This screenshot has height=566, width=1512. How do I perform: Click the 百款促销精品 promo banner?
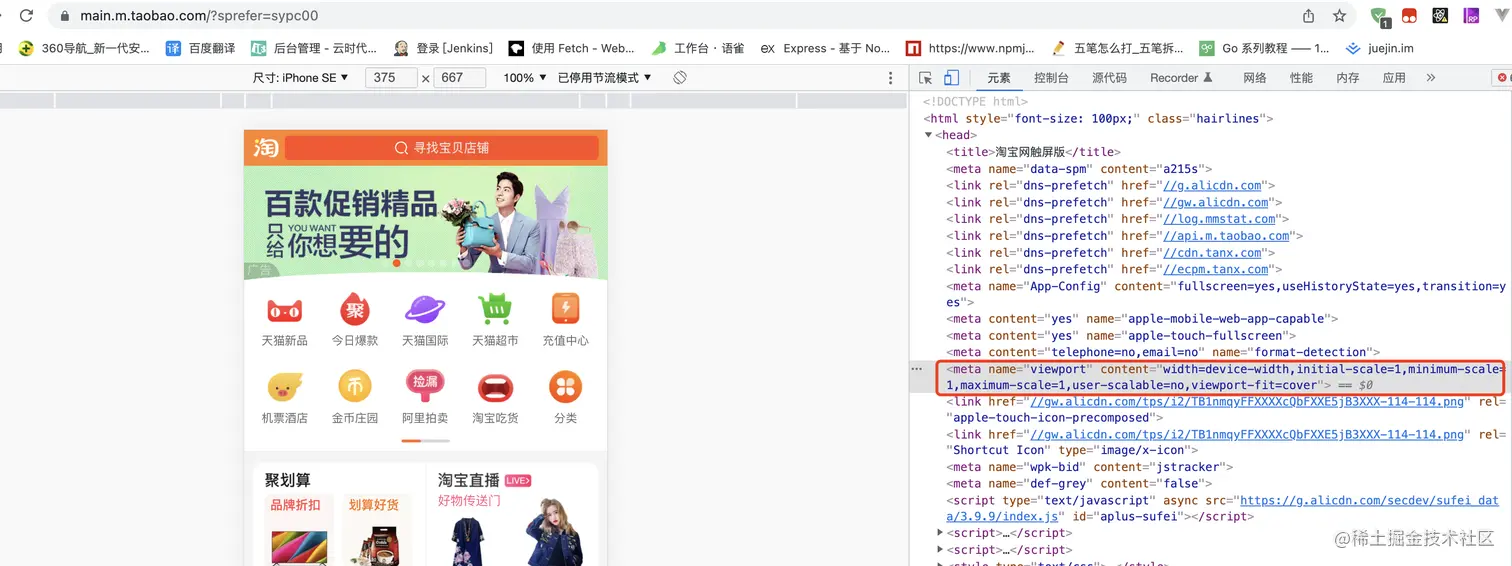pyautogui.click(x=425, y=222)
